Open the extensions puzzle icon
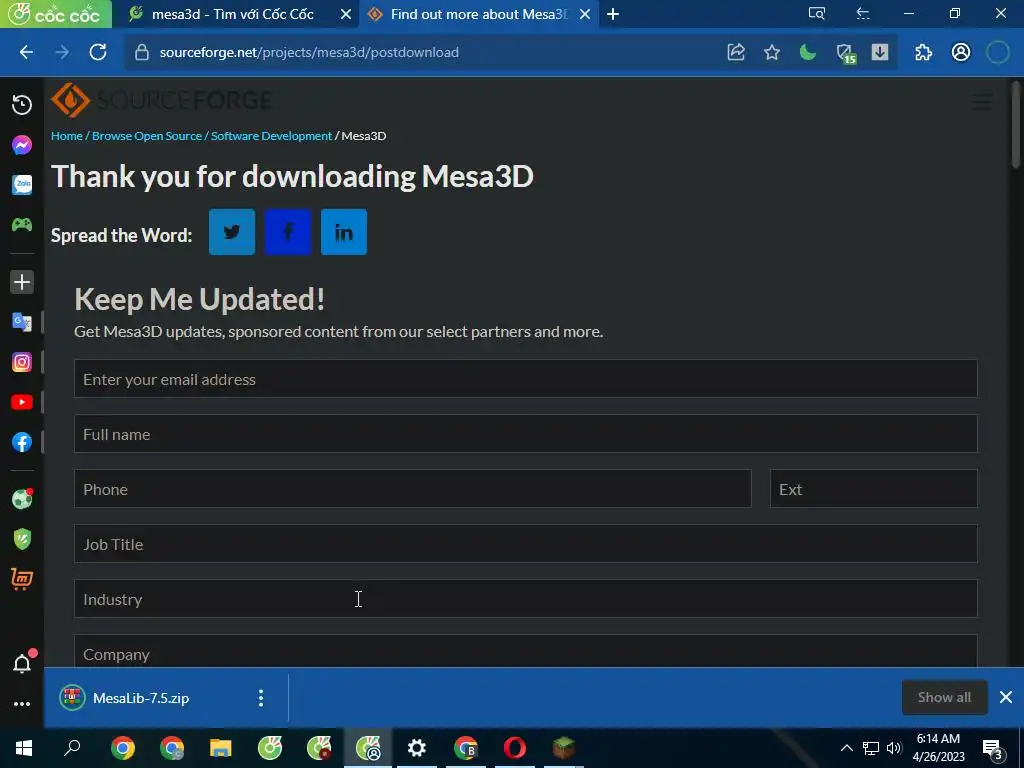This screenshot has height=768, width=1024. 923,52
